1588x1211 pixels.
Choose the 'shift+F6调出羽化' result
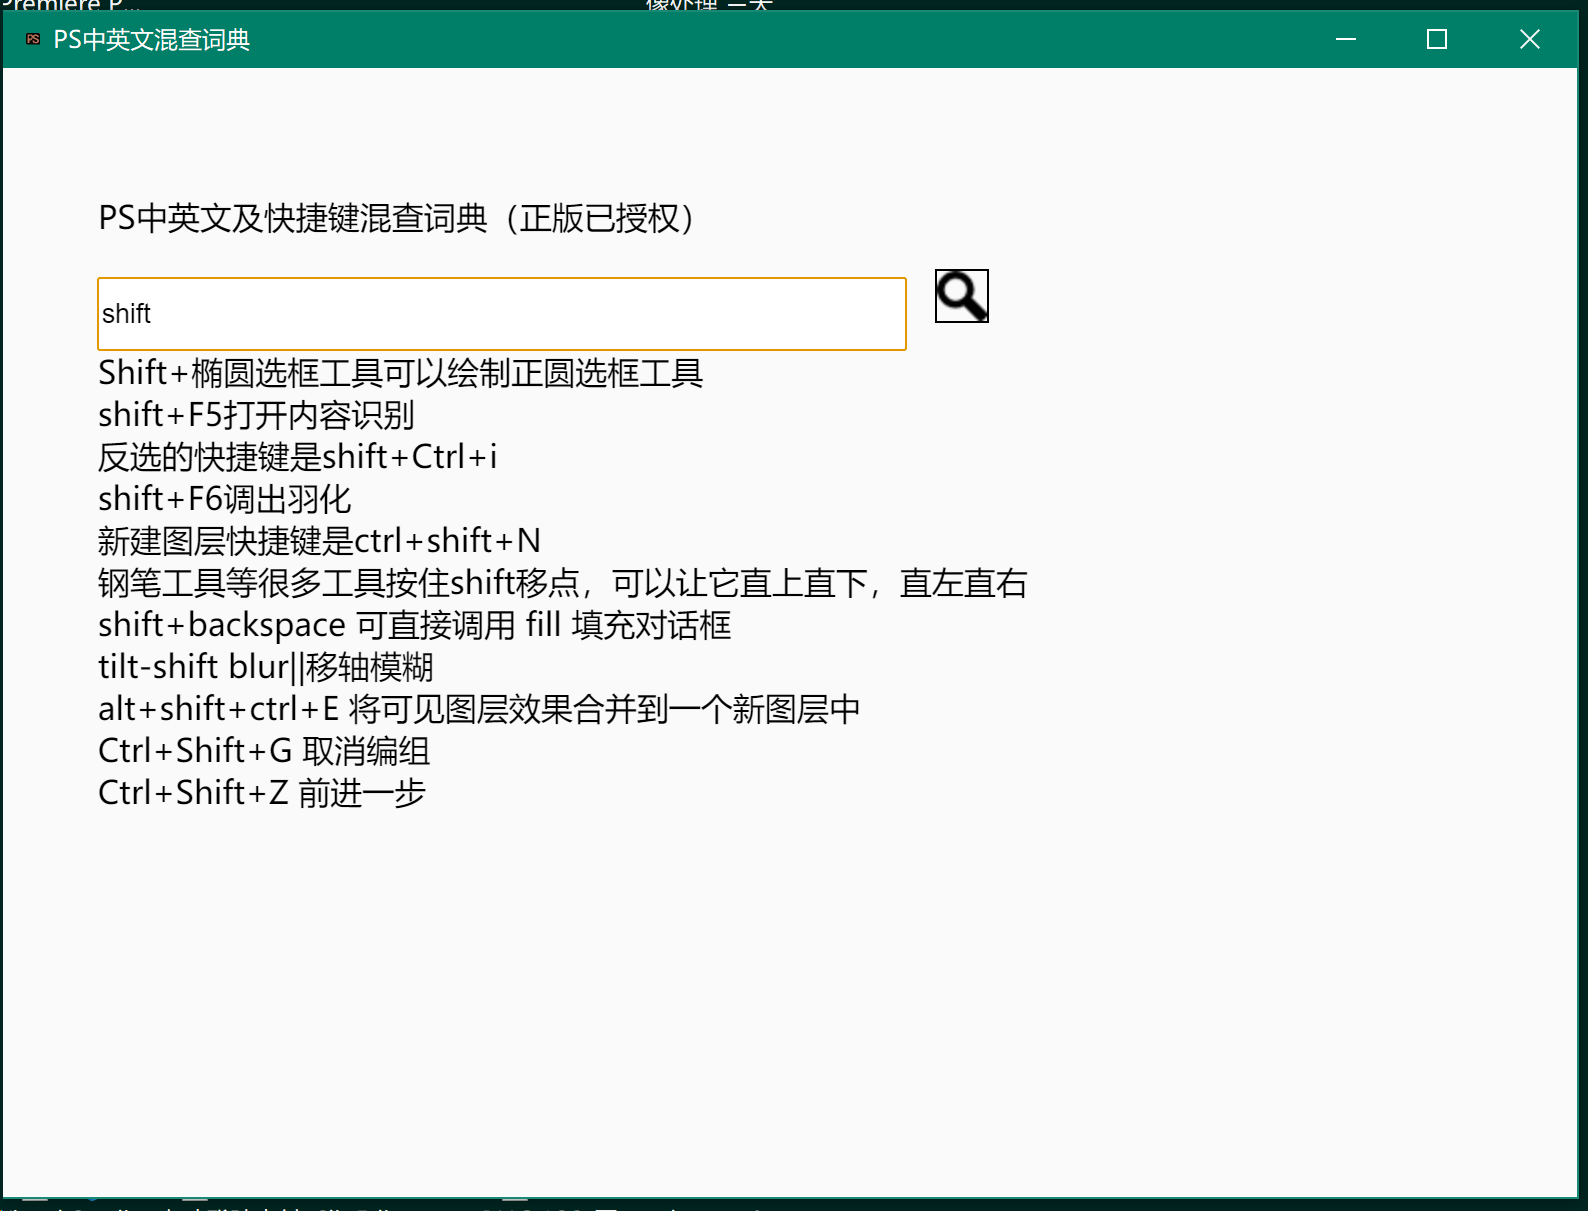pos(225,499)
